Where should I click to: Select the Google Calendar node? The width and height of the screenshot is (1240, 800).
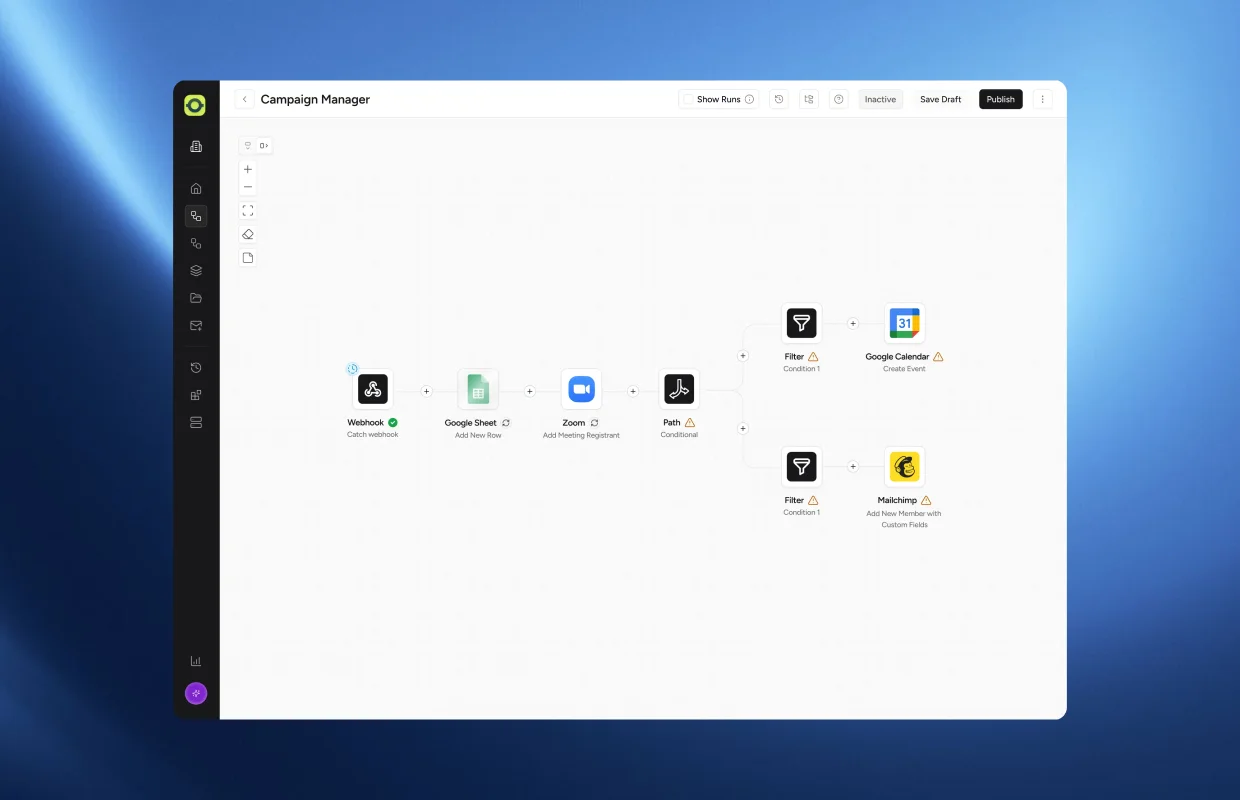tap(904, 323)
